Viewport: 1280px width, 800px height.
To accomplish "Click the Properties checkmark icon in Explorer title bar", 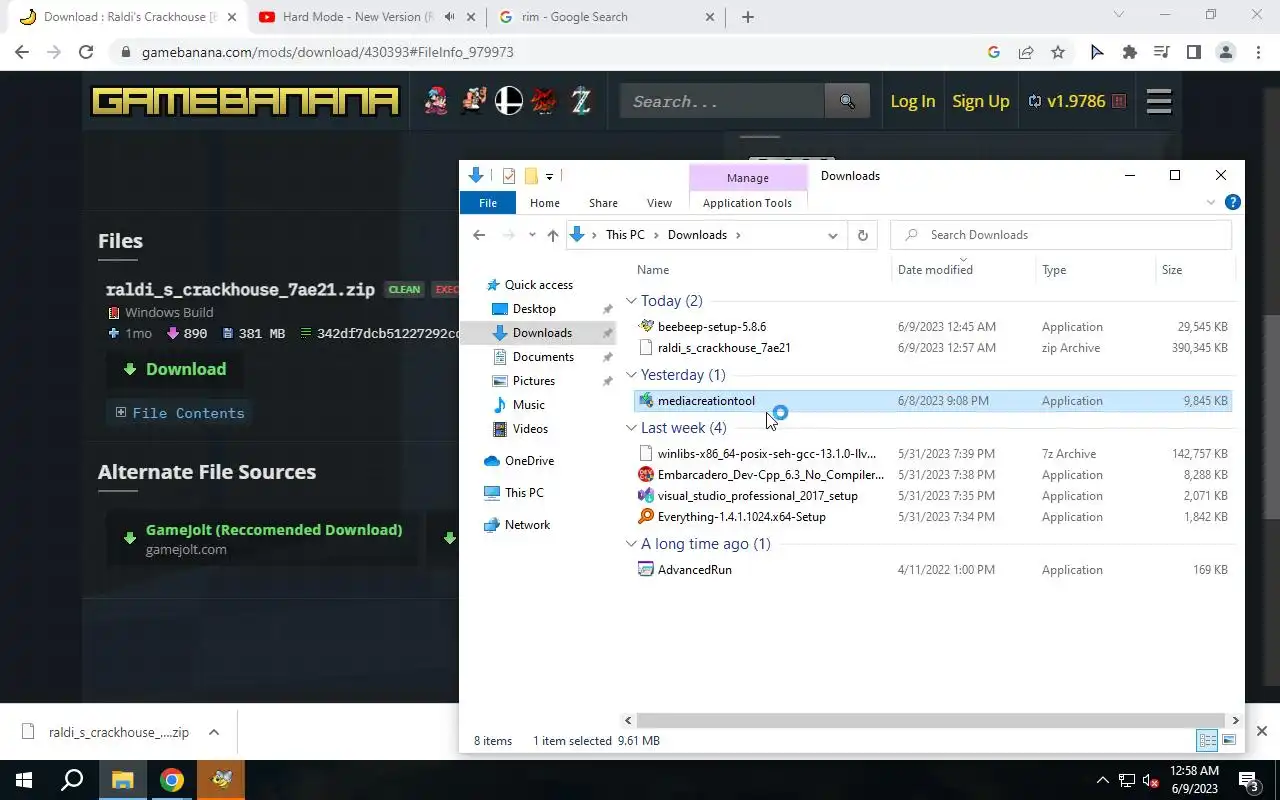I will [509, 176].
